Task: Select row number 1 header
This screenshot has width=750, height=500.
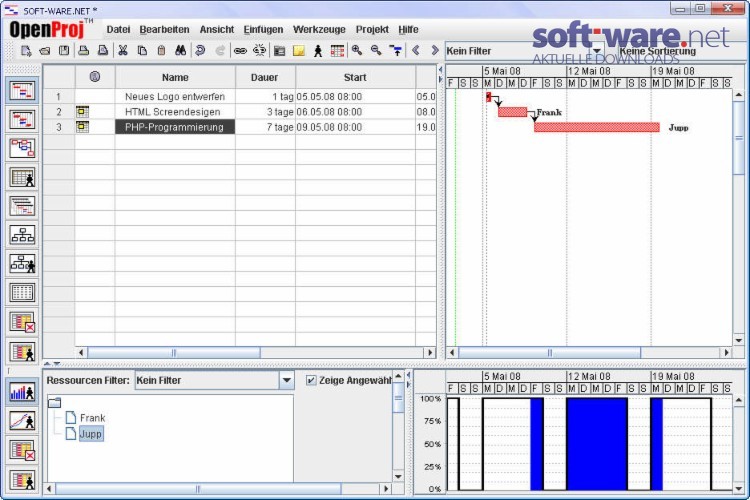Action: tap(59, 97)
